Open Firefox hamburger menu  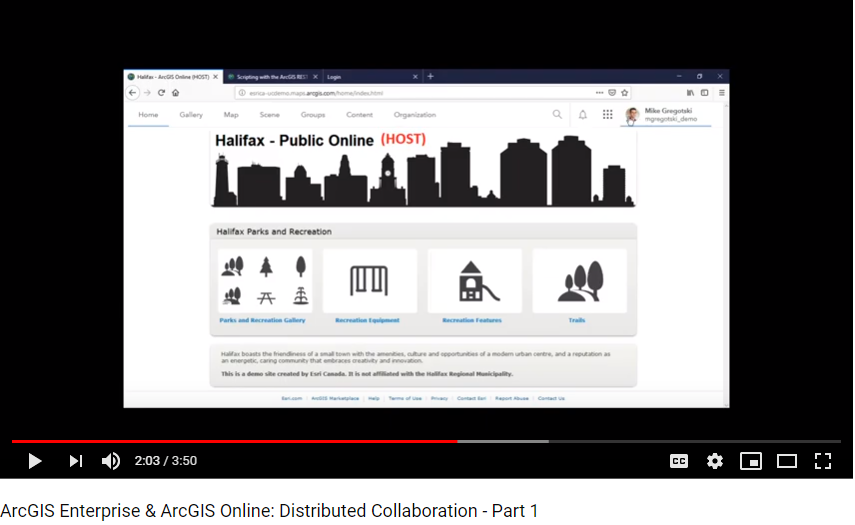click(x=721, y=93)
